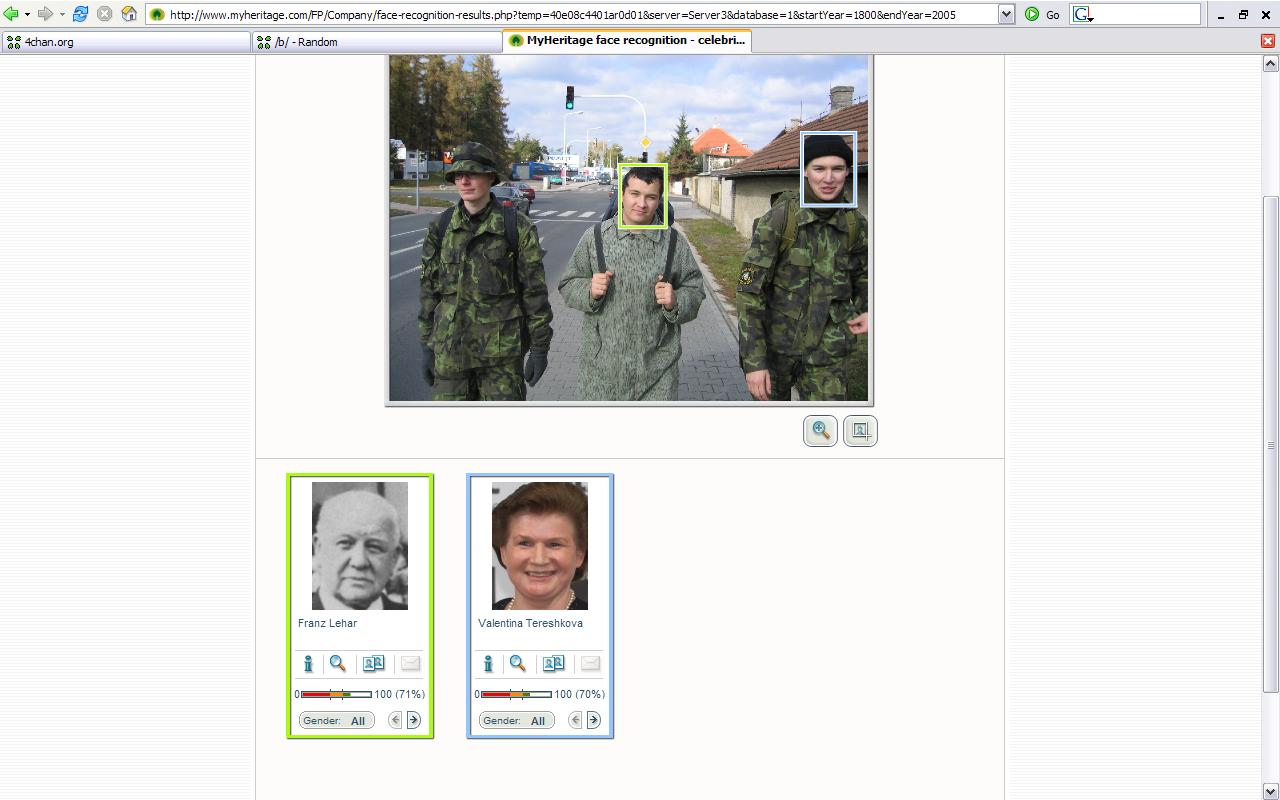Compare photos icon on Franz Lehar card
1280x800 pixels.
373,664
